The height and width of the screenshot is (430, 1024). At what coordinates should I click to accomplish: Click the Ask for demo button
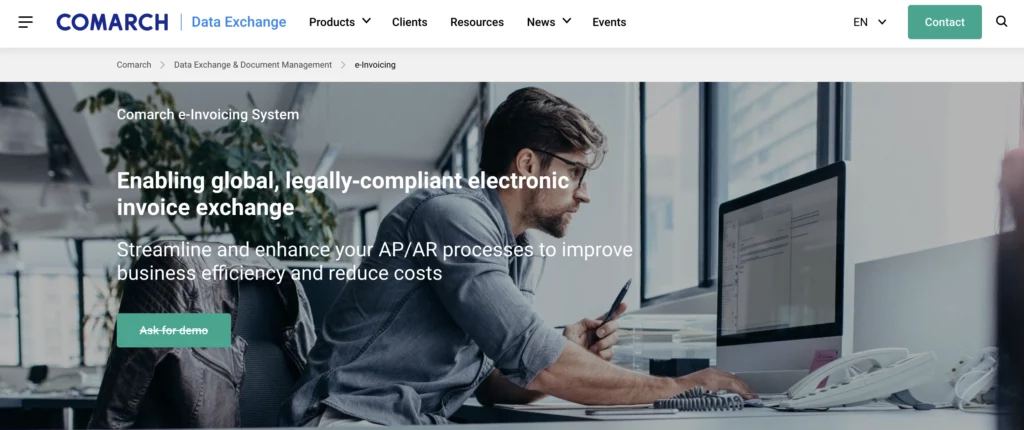(x=174, y=331)
